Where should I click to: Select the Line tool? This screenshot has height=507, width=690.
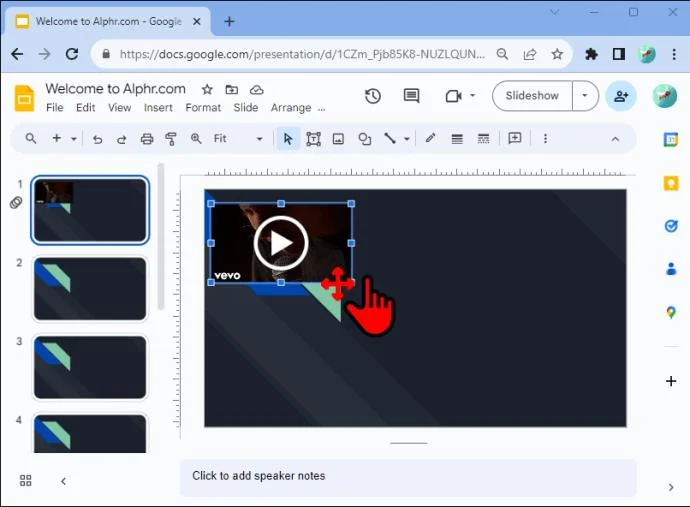tap(390, 139)
